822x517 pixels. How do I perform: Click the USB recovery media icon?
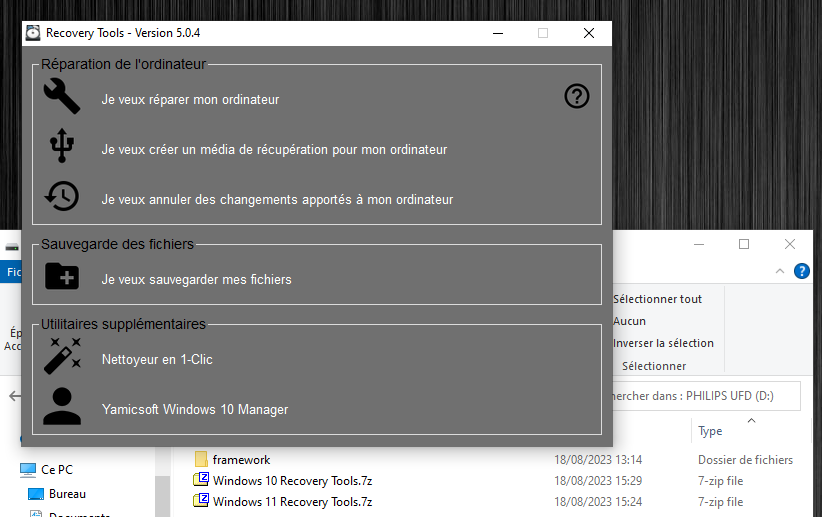tap(62, 145)
